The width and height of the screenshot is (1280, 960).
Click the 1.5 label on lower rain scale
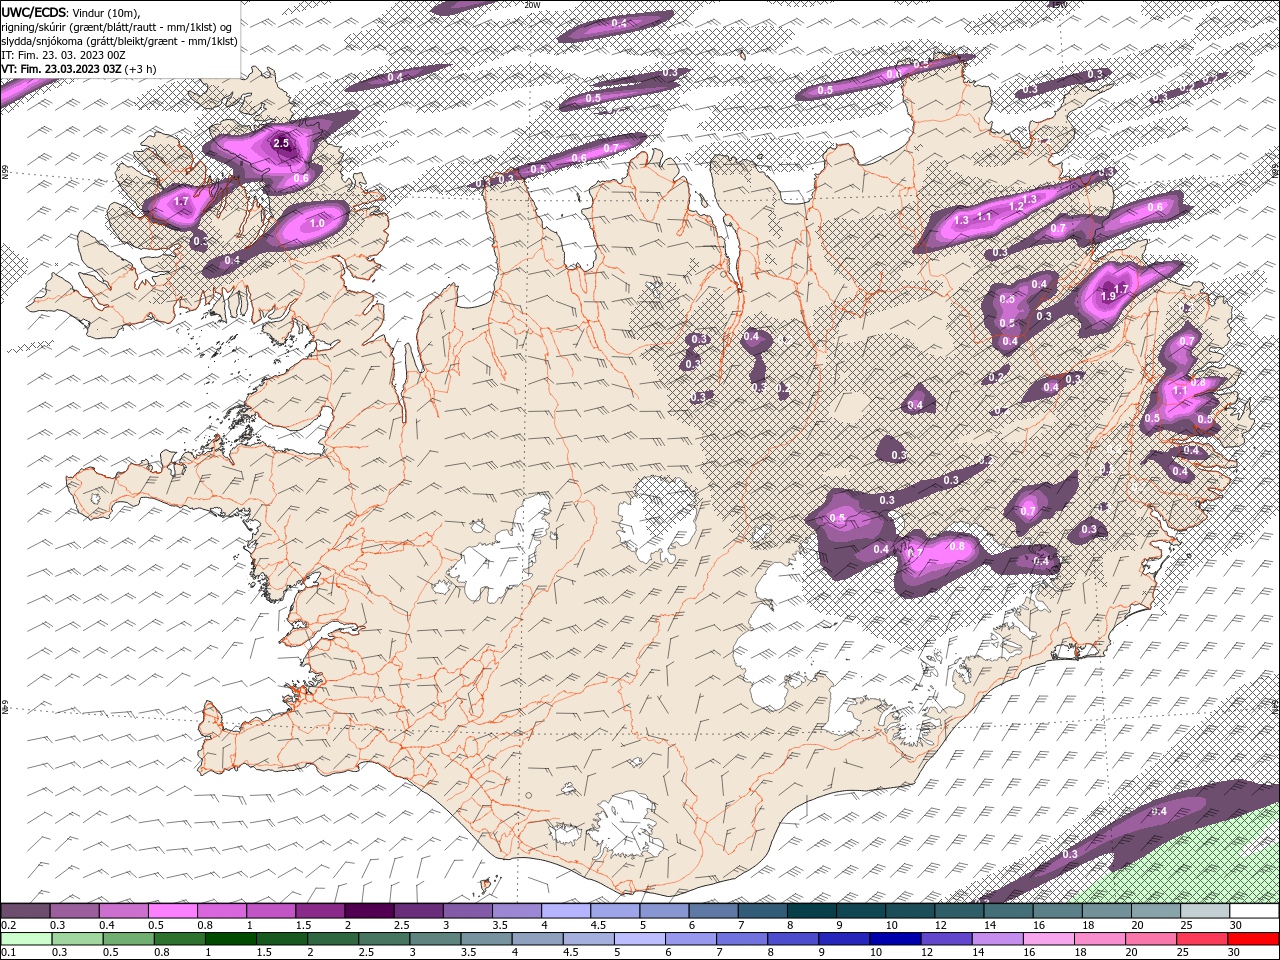coord(263,953)
